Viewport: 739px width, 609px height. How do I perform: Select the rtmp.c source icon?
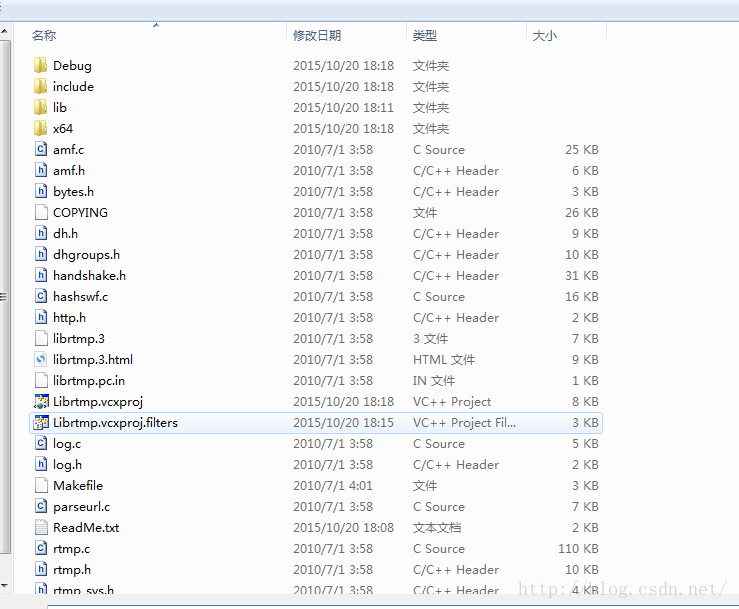click(x=41, y=548)
